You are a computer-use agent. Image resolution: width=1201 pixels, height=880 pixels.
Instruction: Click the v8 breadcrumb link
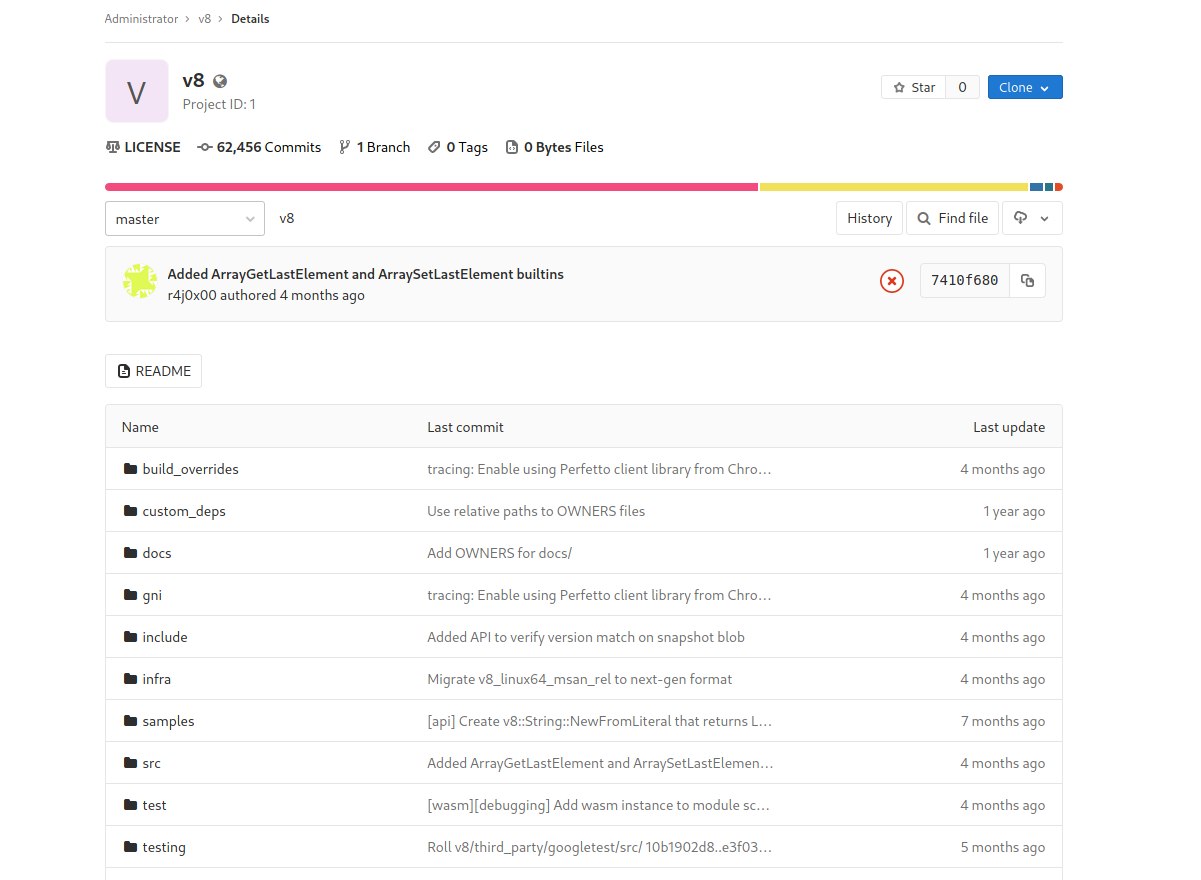[x=204, y=19]
